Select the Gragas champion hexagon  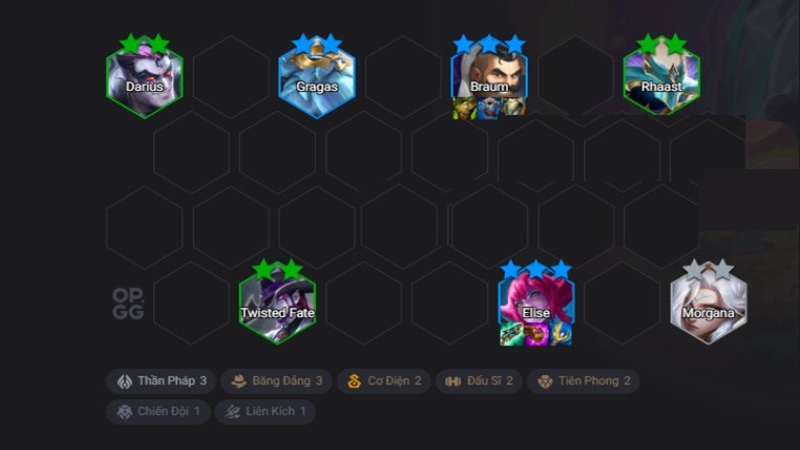tap(317, 77)
